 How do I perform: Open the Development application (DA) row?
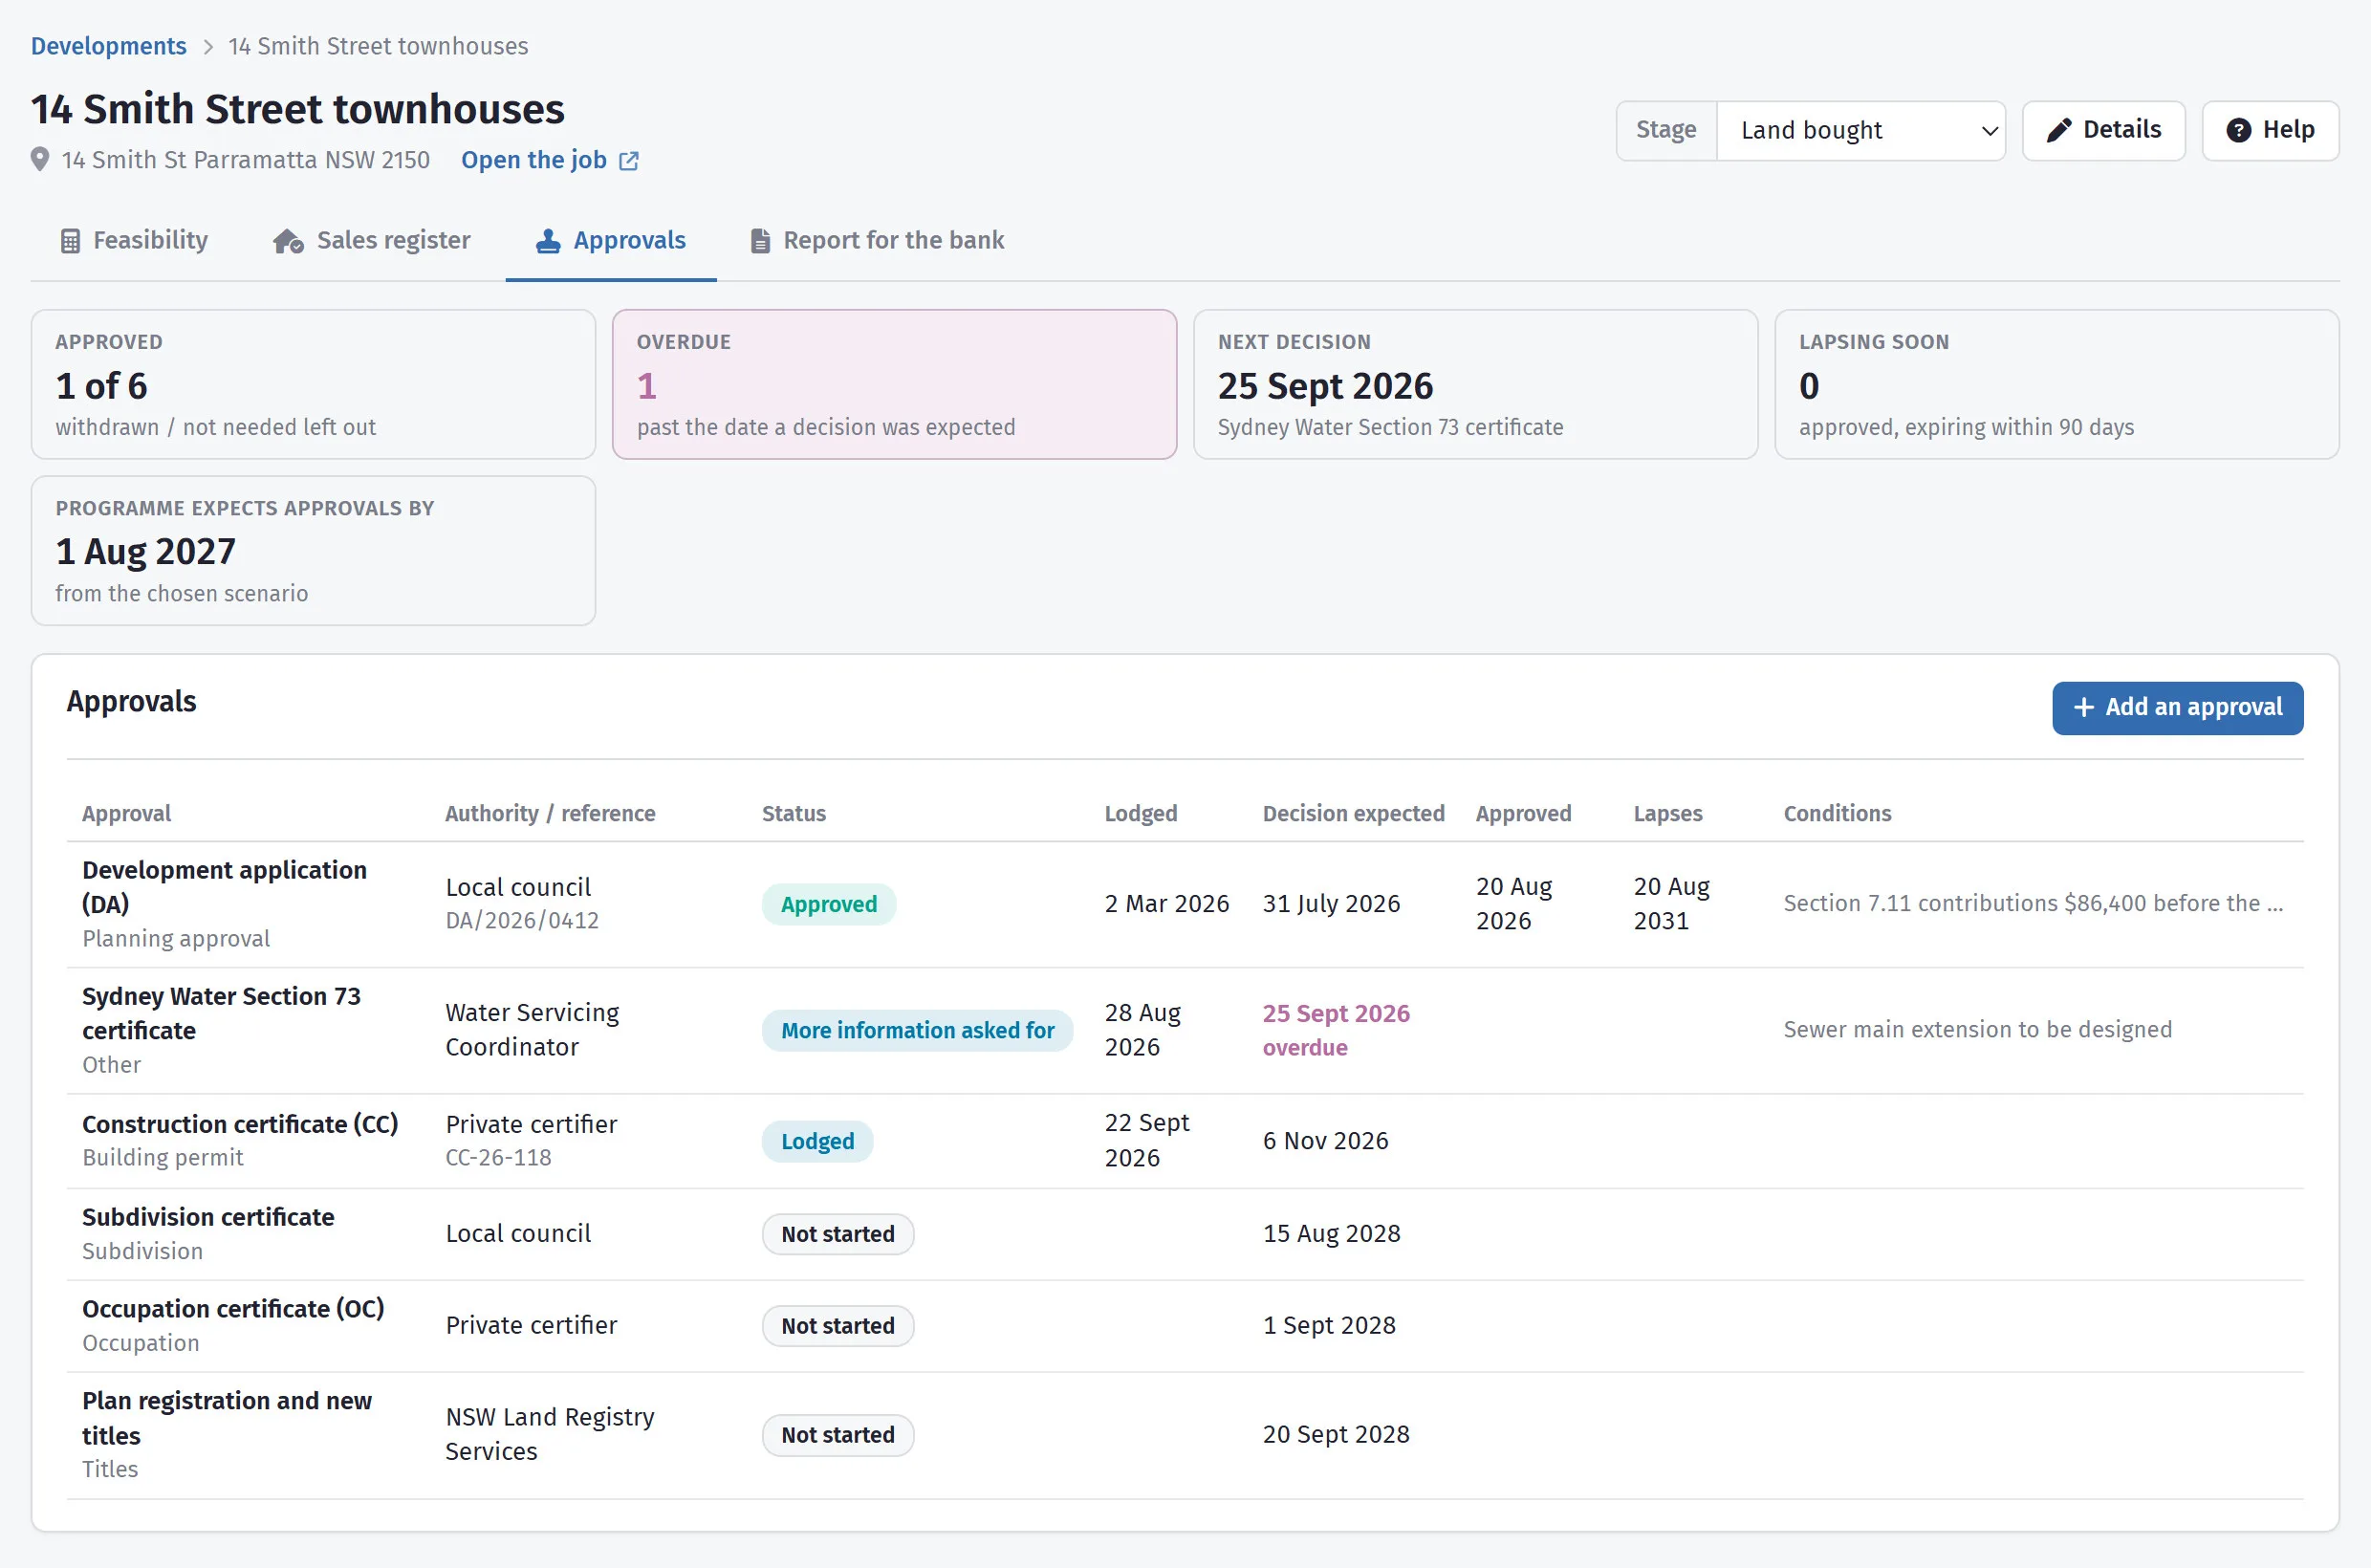pos(1185,904)
